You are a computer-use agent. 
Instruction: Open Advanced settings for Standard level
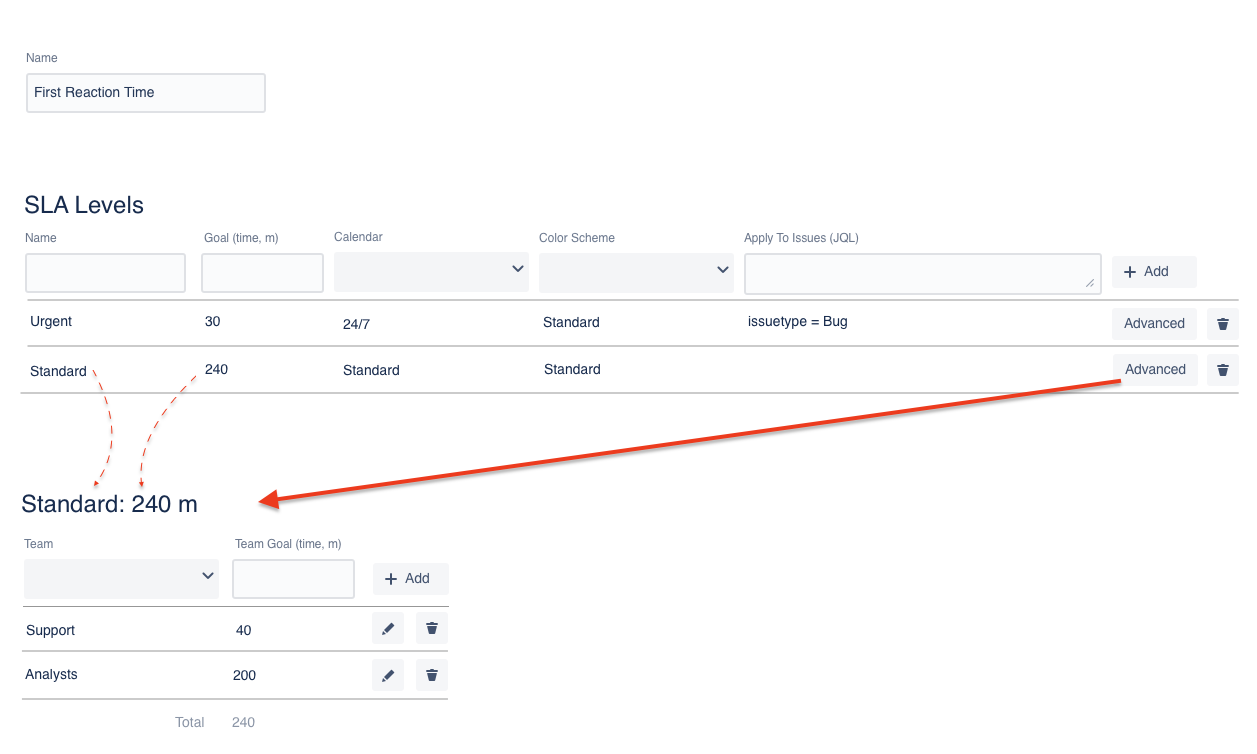(x=1154, y=369)
